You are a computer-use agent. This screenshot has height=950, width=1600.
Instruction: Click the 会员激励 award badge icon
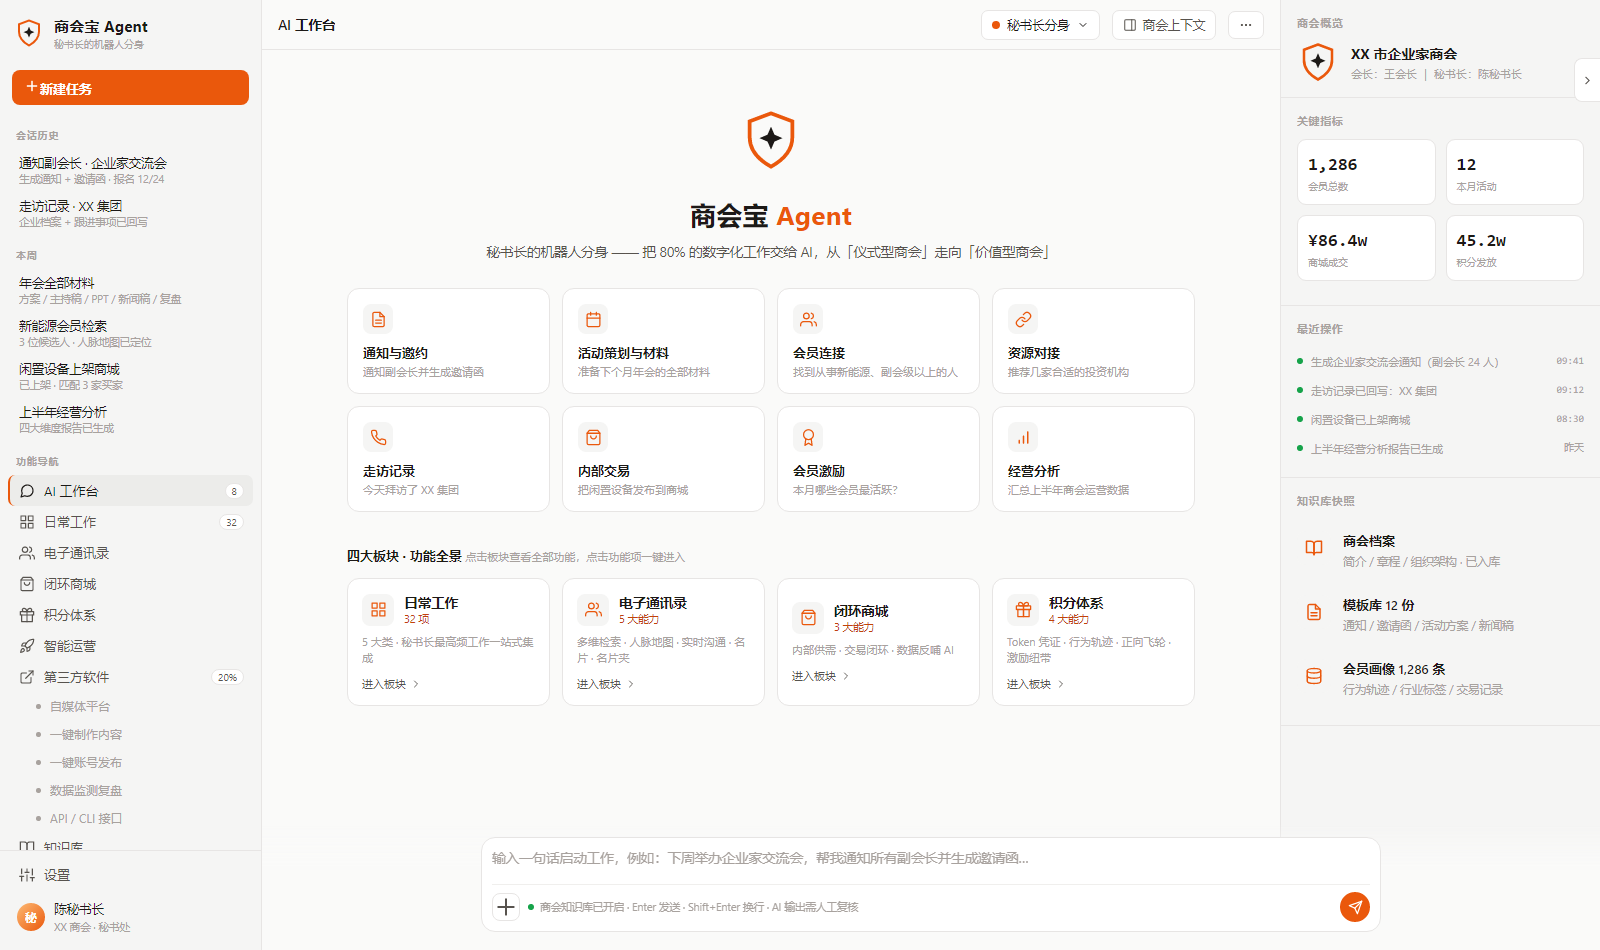(808, 438)
